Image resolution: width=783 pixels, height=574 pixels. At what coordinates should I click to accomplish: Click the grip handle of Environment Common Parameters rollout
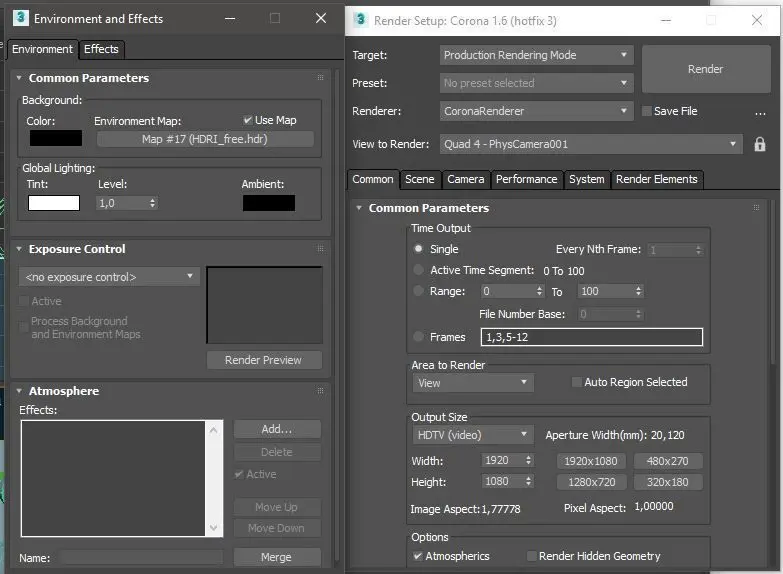coord(321,77)
